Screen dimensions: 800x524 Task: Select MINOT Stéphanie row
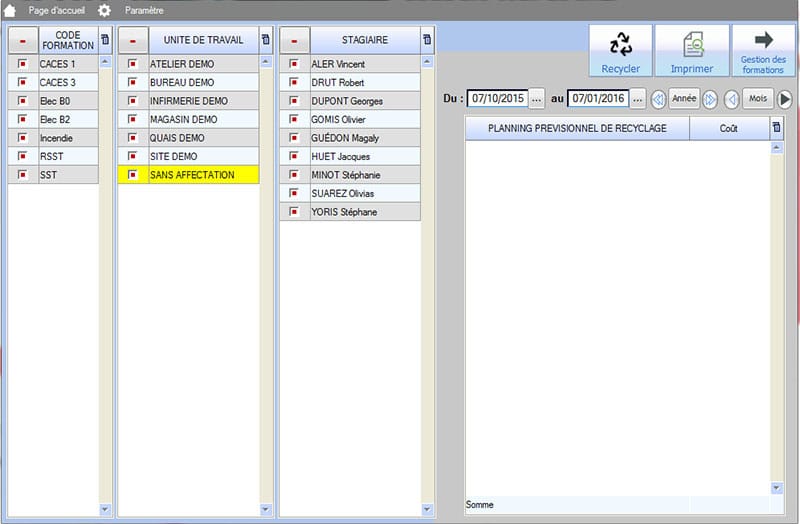[350, 174]
